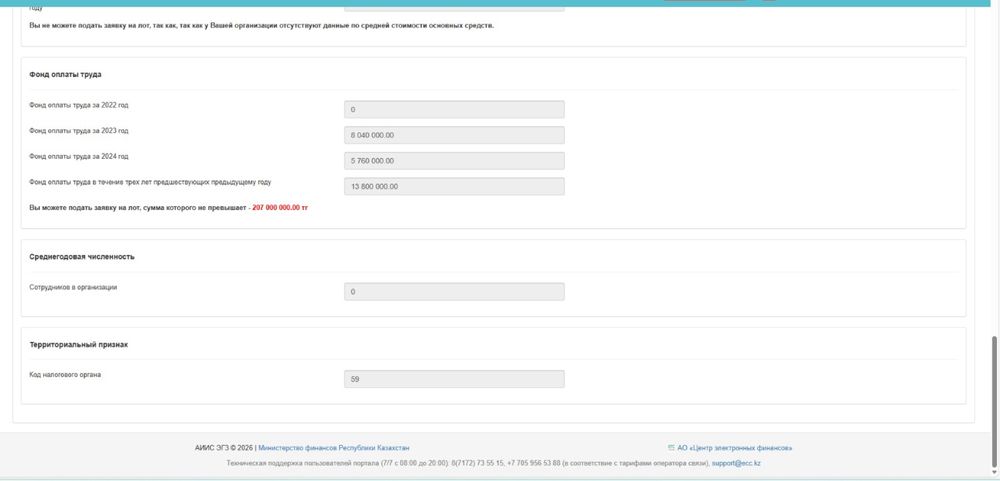Click the 'Сотрудников в организации' field

tap(454, 292)
